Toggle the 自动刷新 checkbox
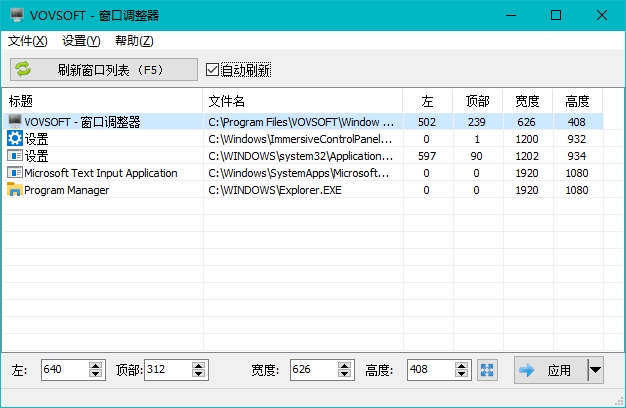626x408 pixels. tap(212, 70)
